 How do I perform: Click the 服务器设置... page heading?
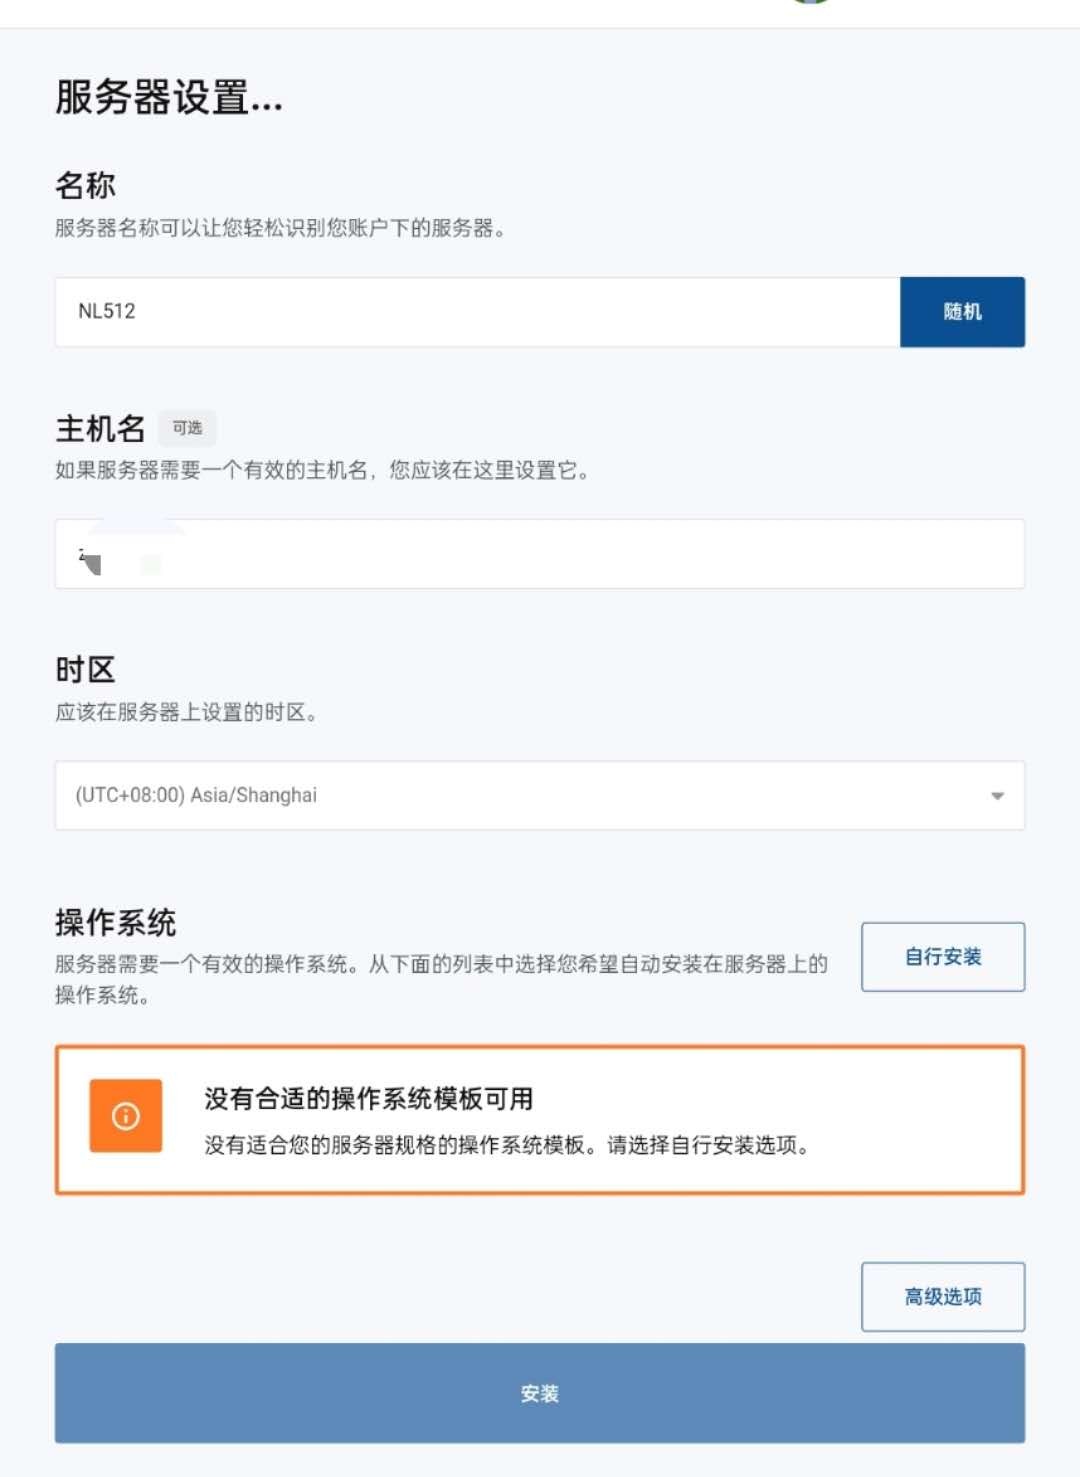click(x=169, y=98)
